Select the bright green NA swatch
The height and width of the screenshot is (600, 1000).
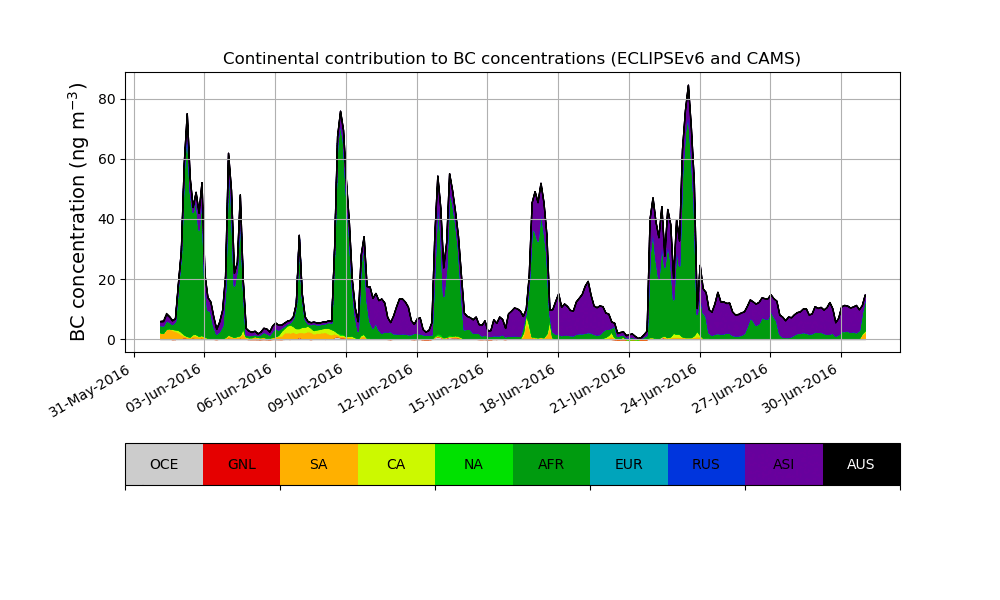(x=474, y=464)
